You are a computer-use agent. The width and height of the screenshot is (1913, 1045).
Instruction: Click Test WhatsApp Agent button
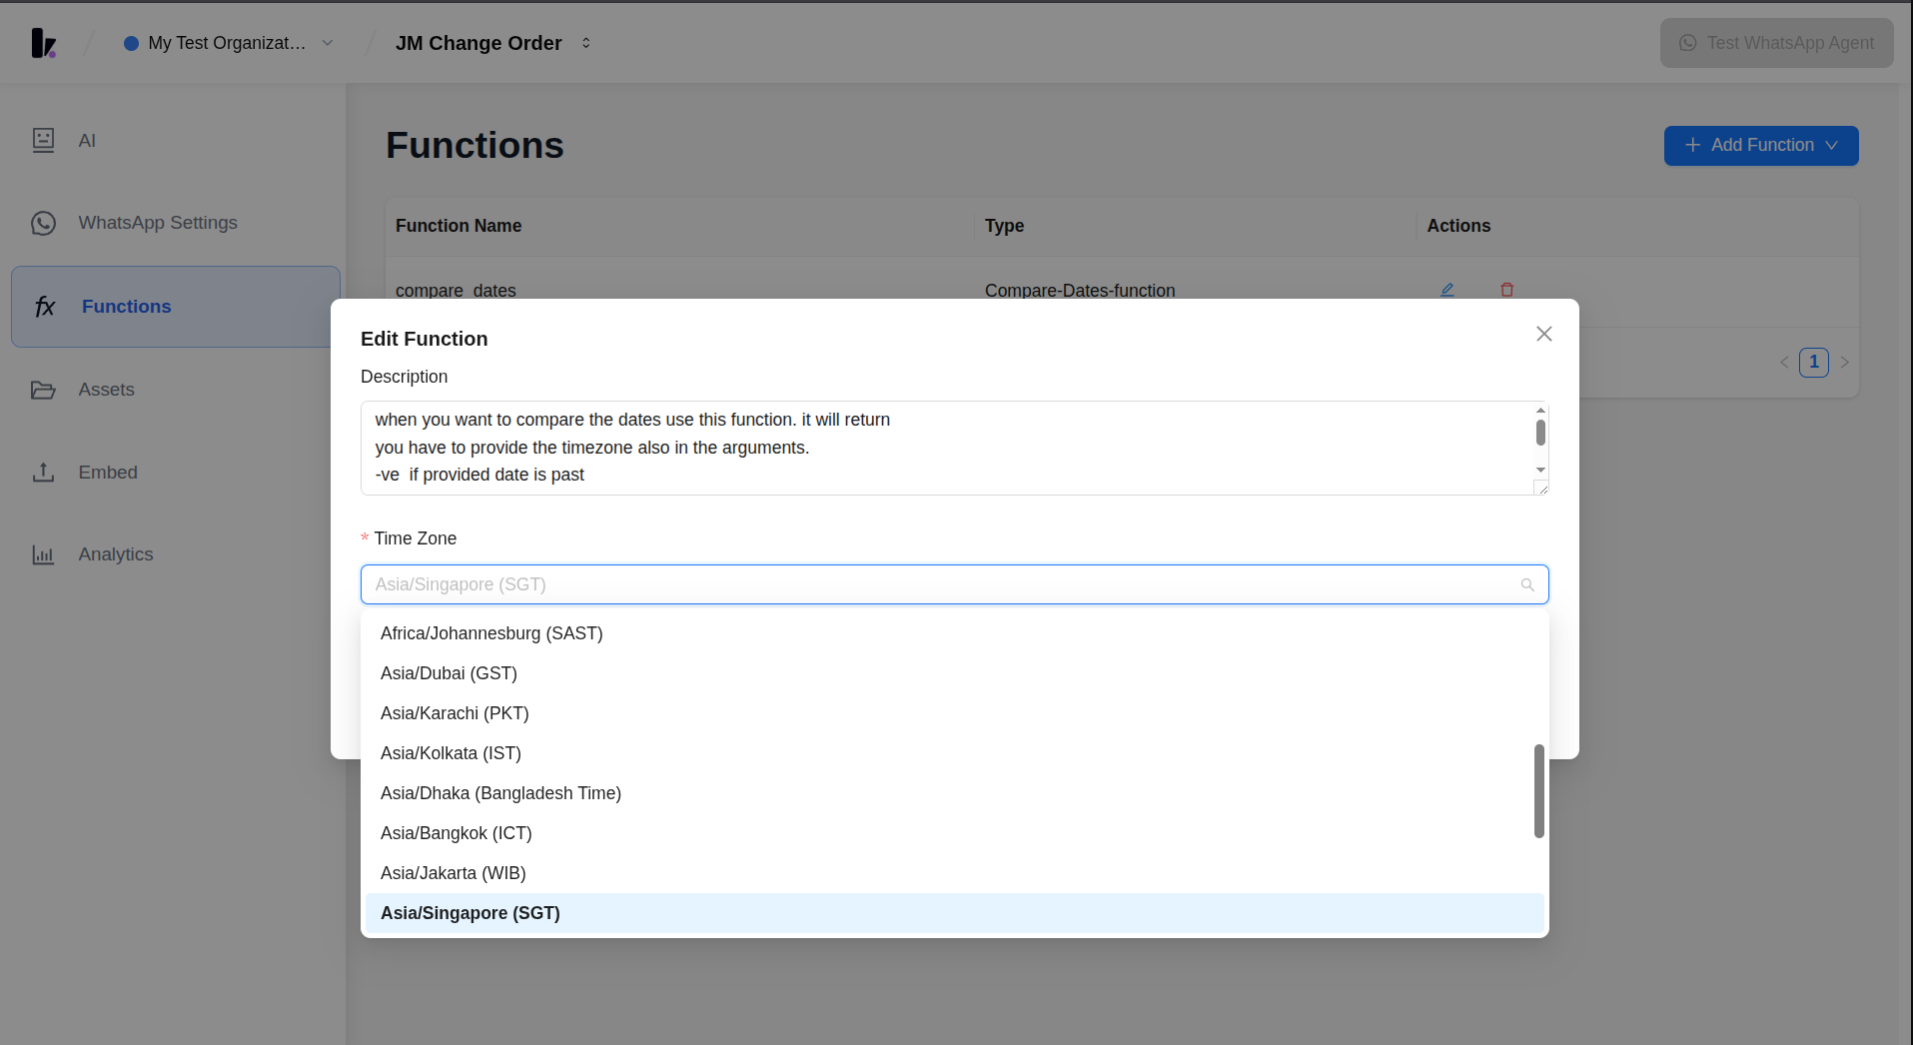click(1776, 43)
